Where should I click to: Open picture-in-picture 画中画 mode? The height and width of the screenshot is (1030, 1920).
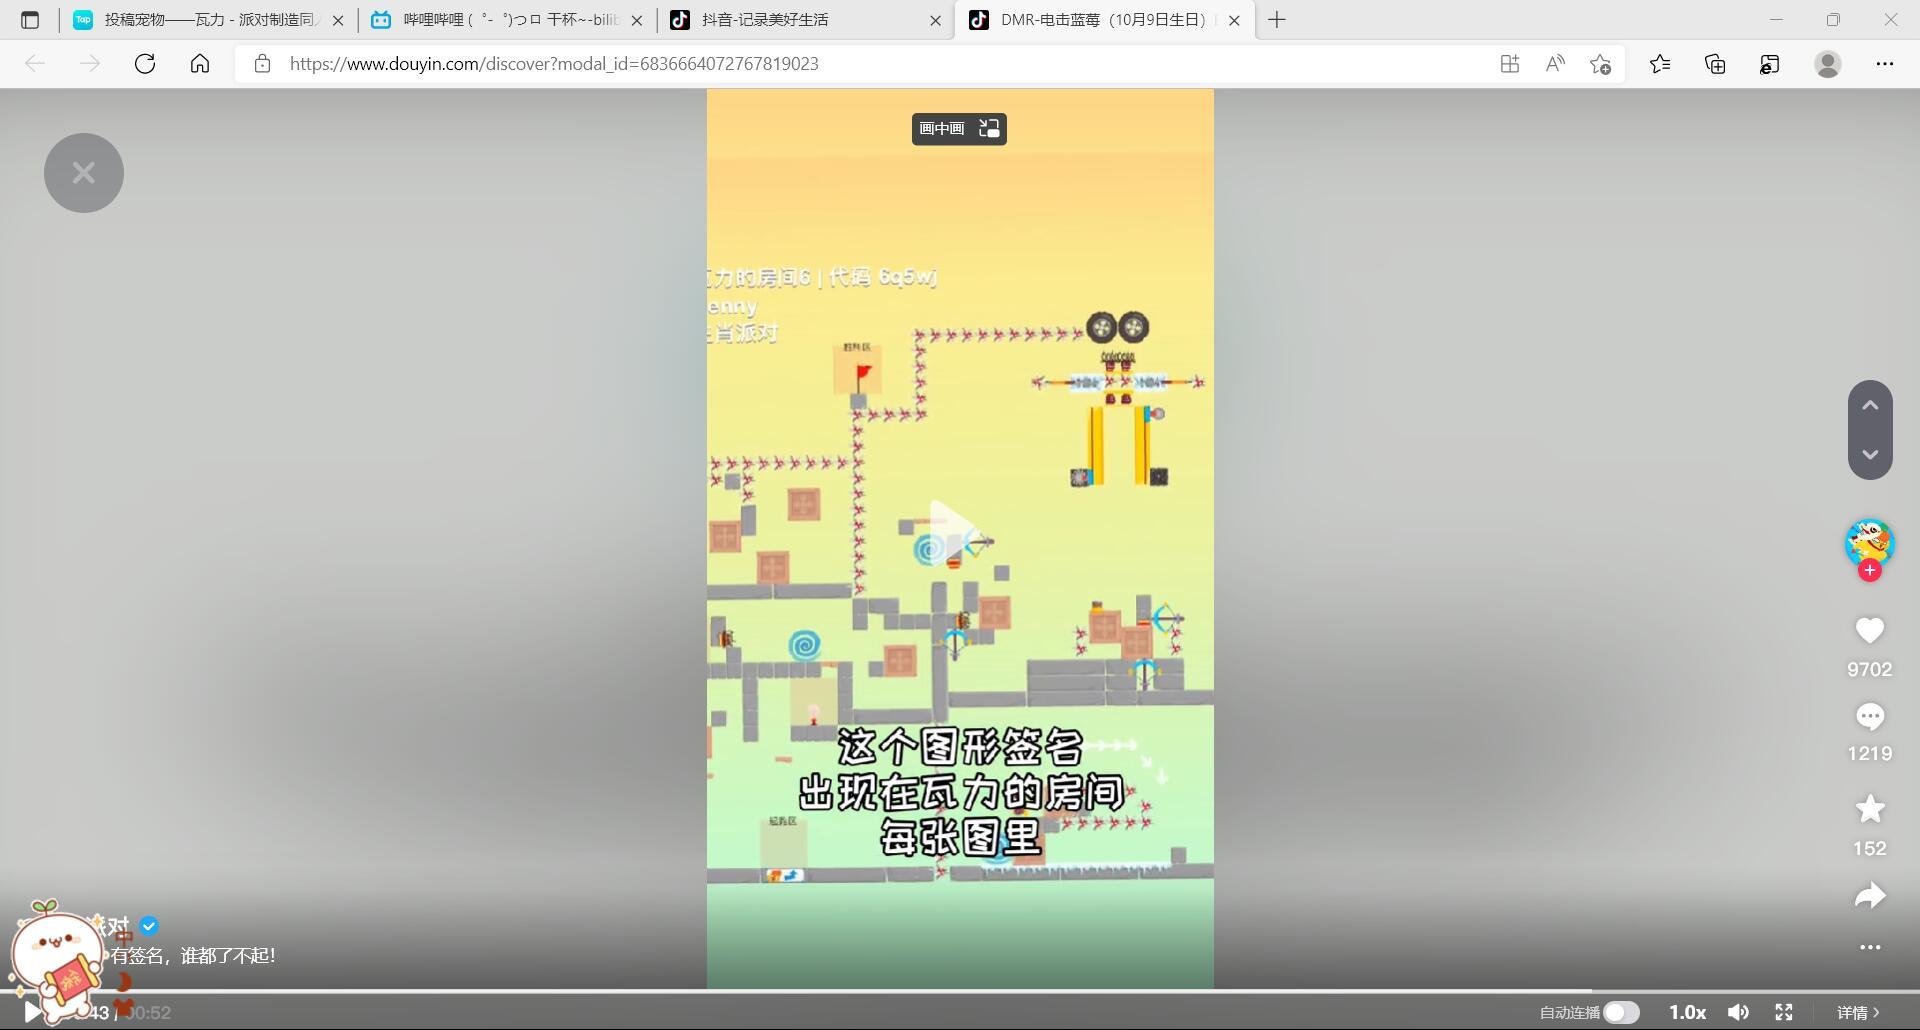(959, 129)
